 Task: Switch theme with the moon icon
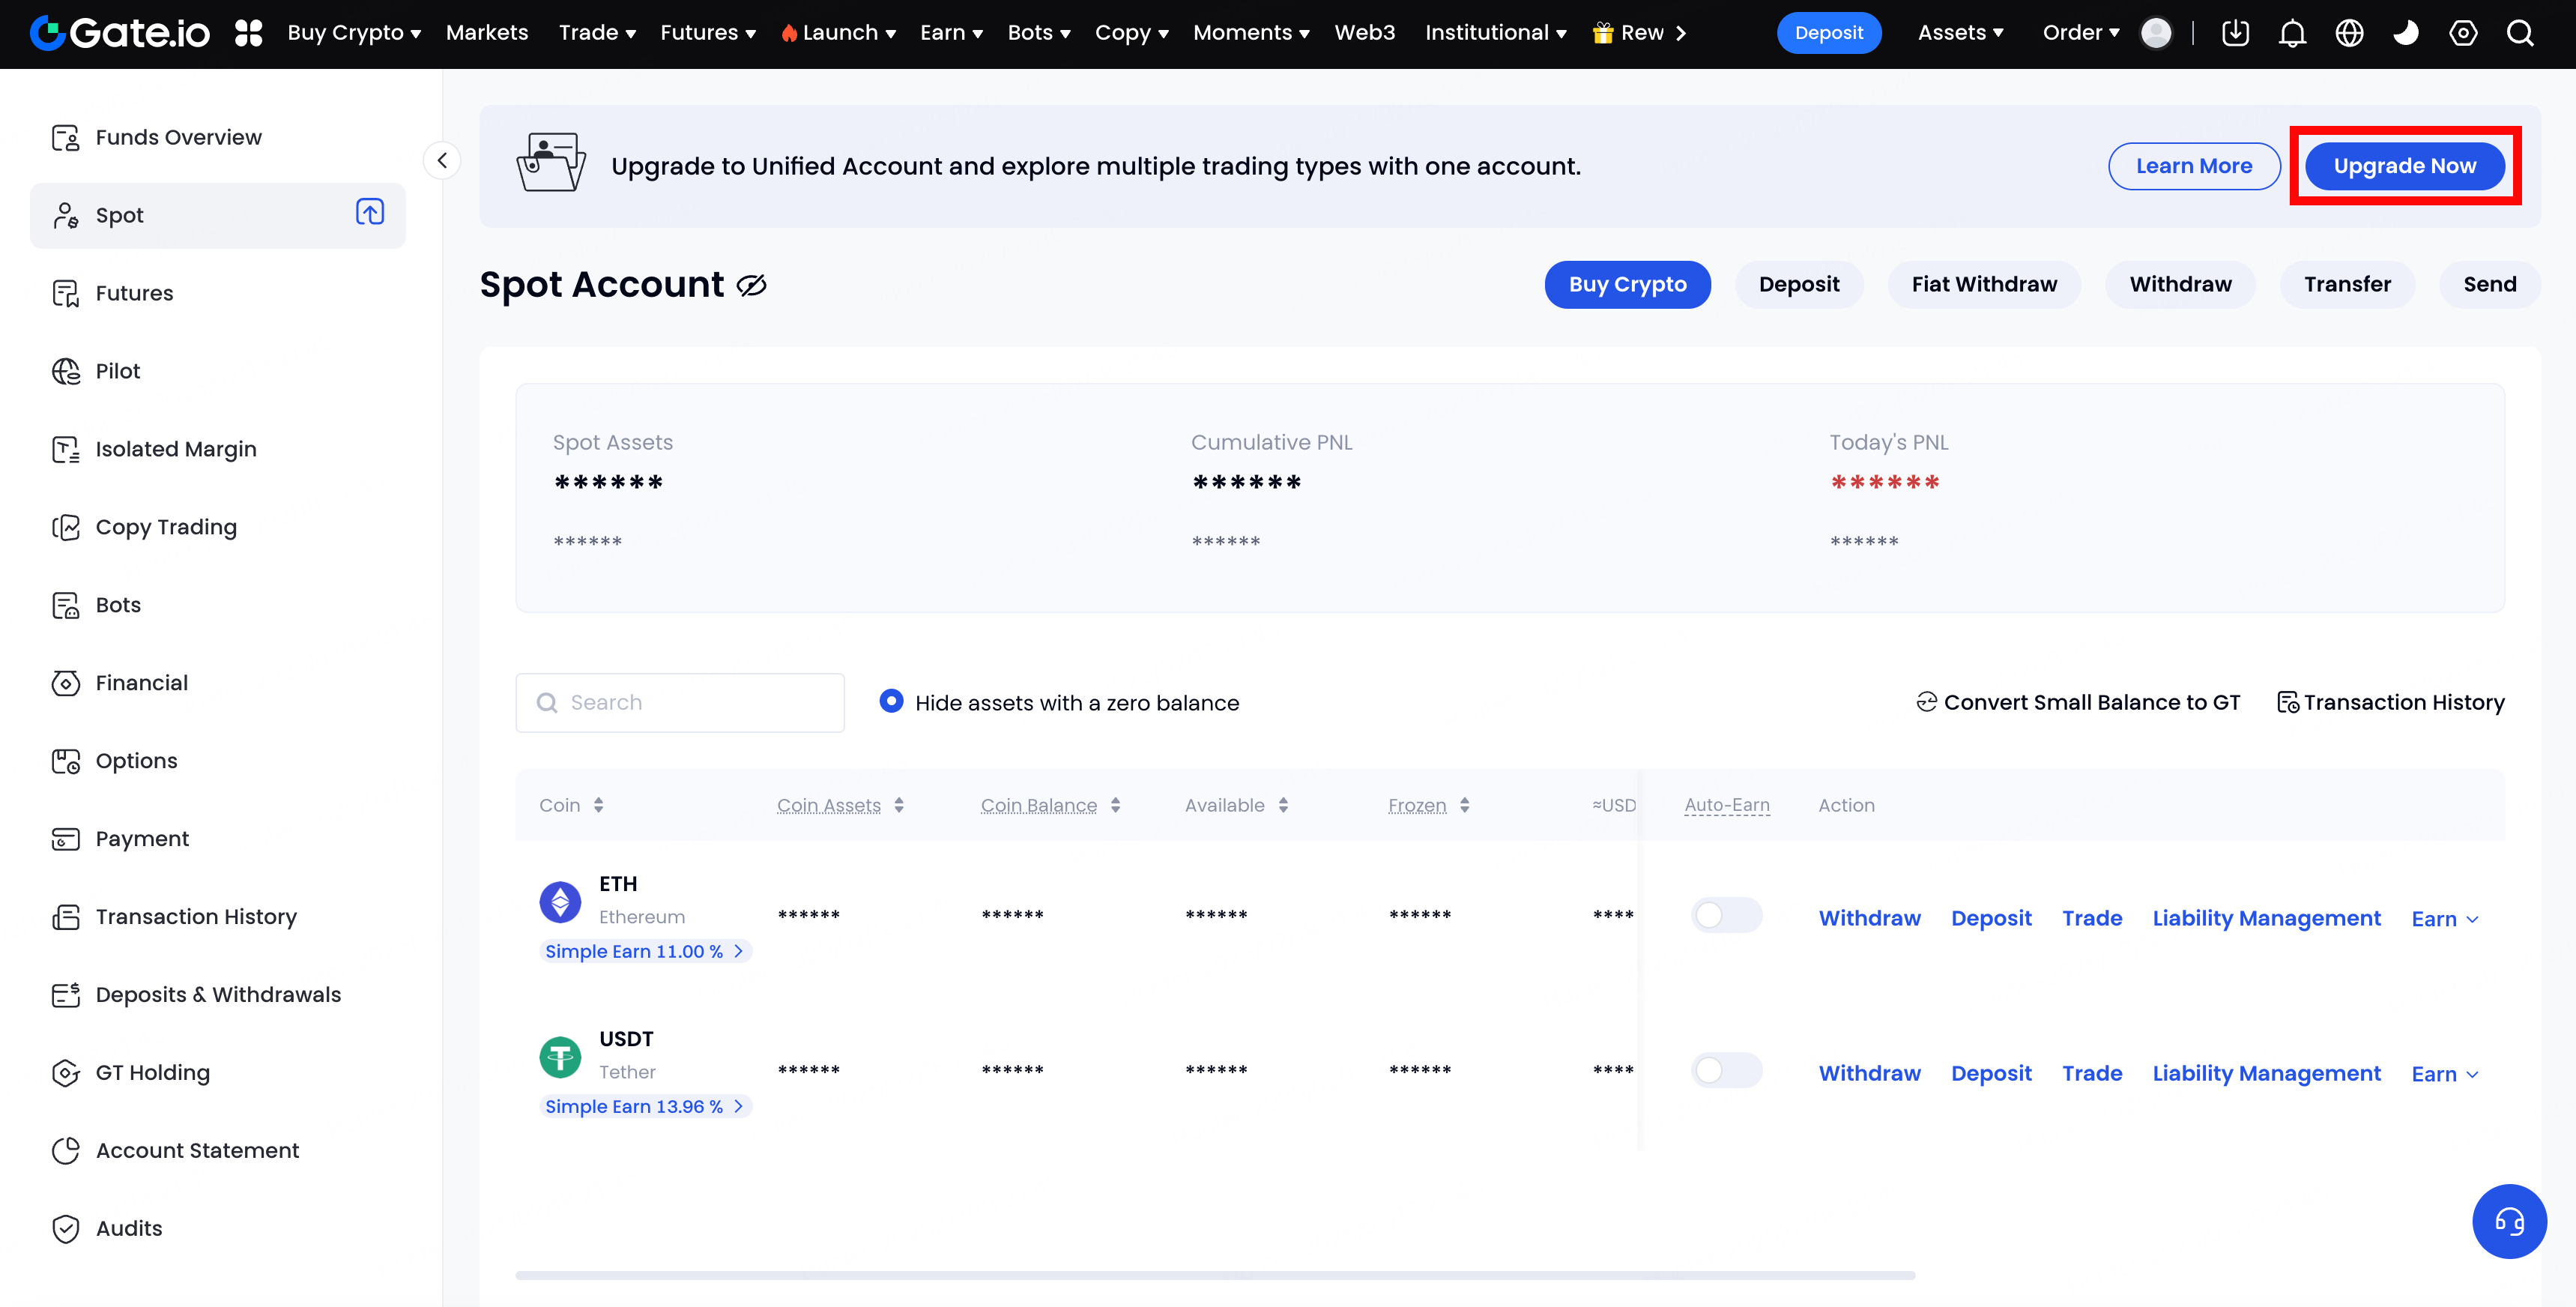coord(2406,33)
